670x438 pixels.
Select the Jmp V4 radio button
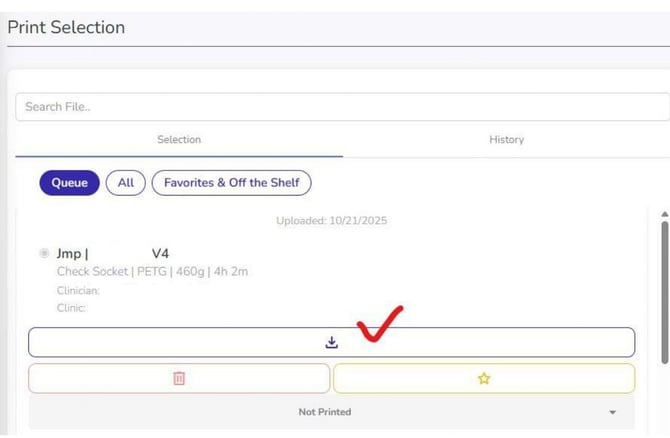pyautogui.click(x=44, y=254)
